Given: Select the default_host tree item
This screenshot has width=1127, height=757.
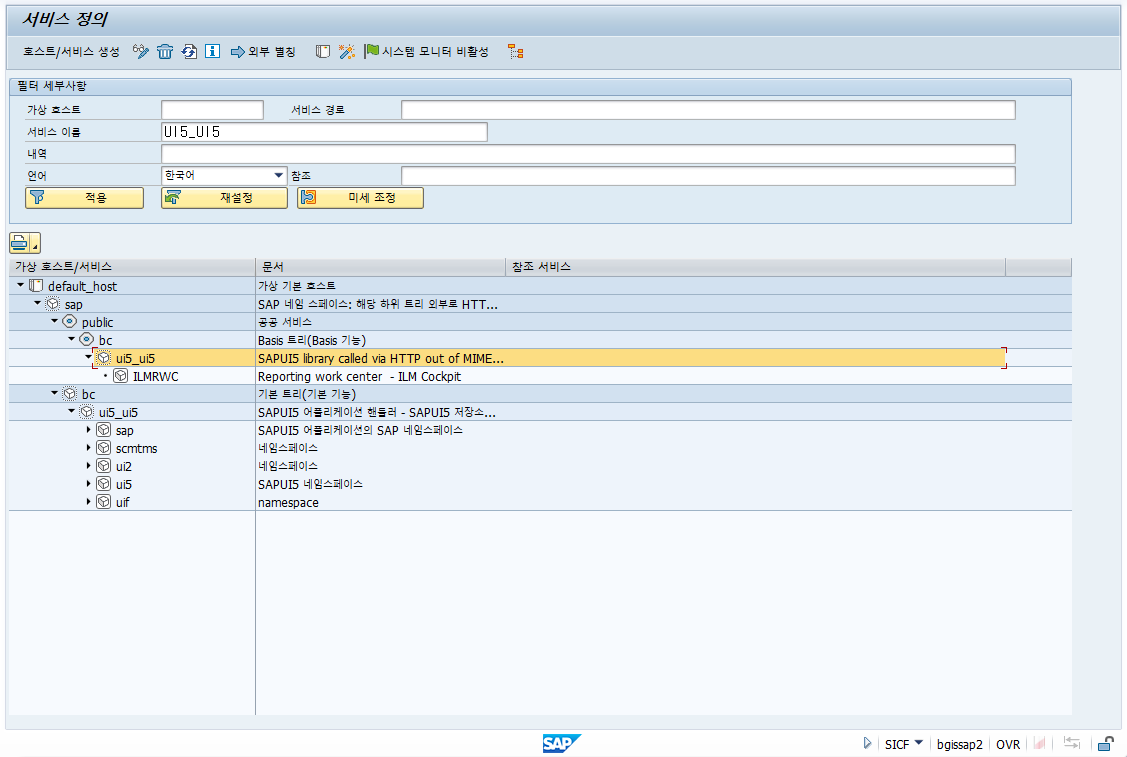Looking at the screenshot, I should click(82, 286).
